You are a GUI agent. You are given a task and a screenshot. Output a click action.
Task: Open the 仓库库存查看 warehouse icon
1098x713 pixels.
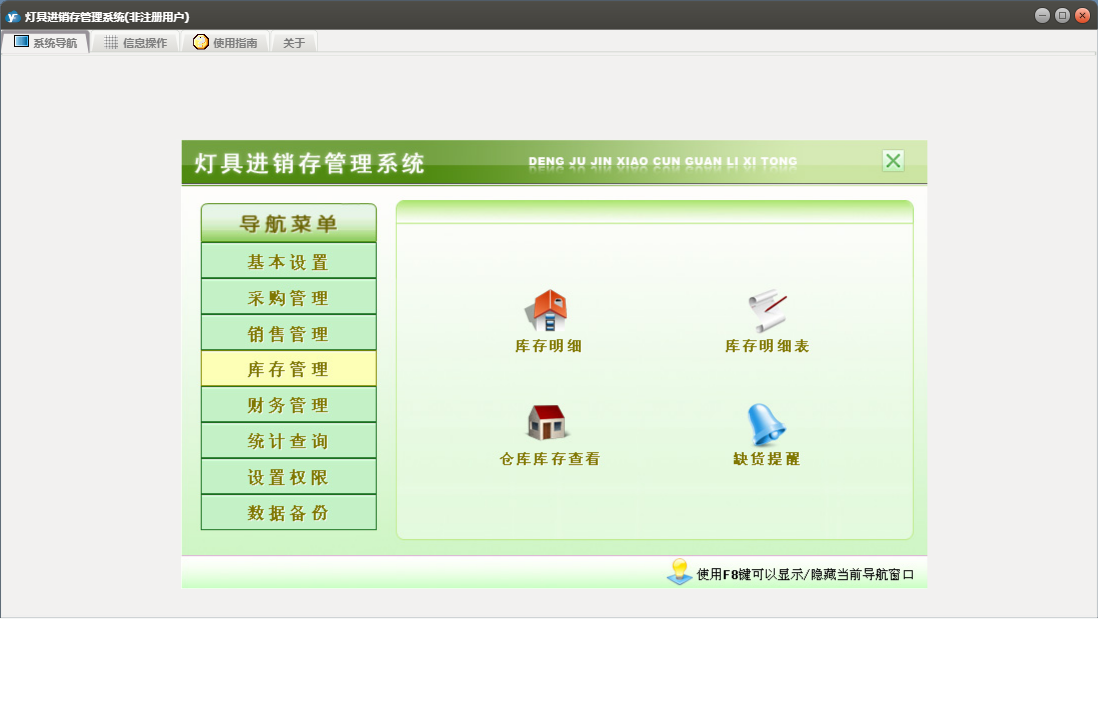[x=547, y=422]
